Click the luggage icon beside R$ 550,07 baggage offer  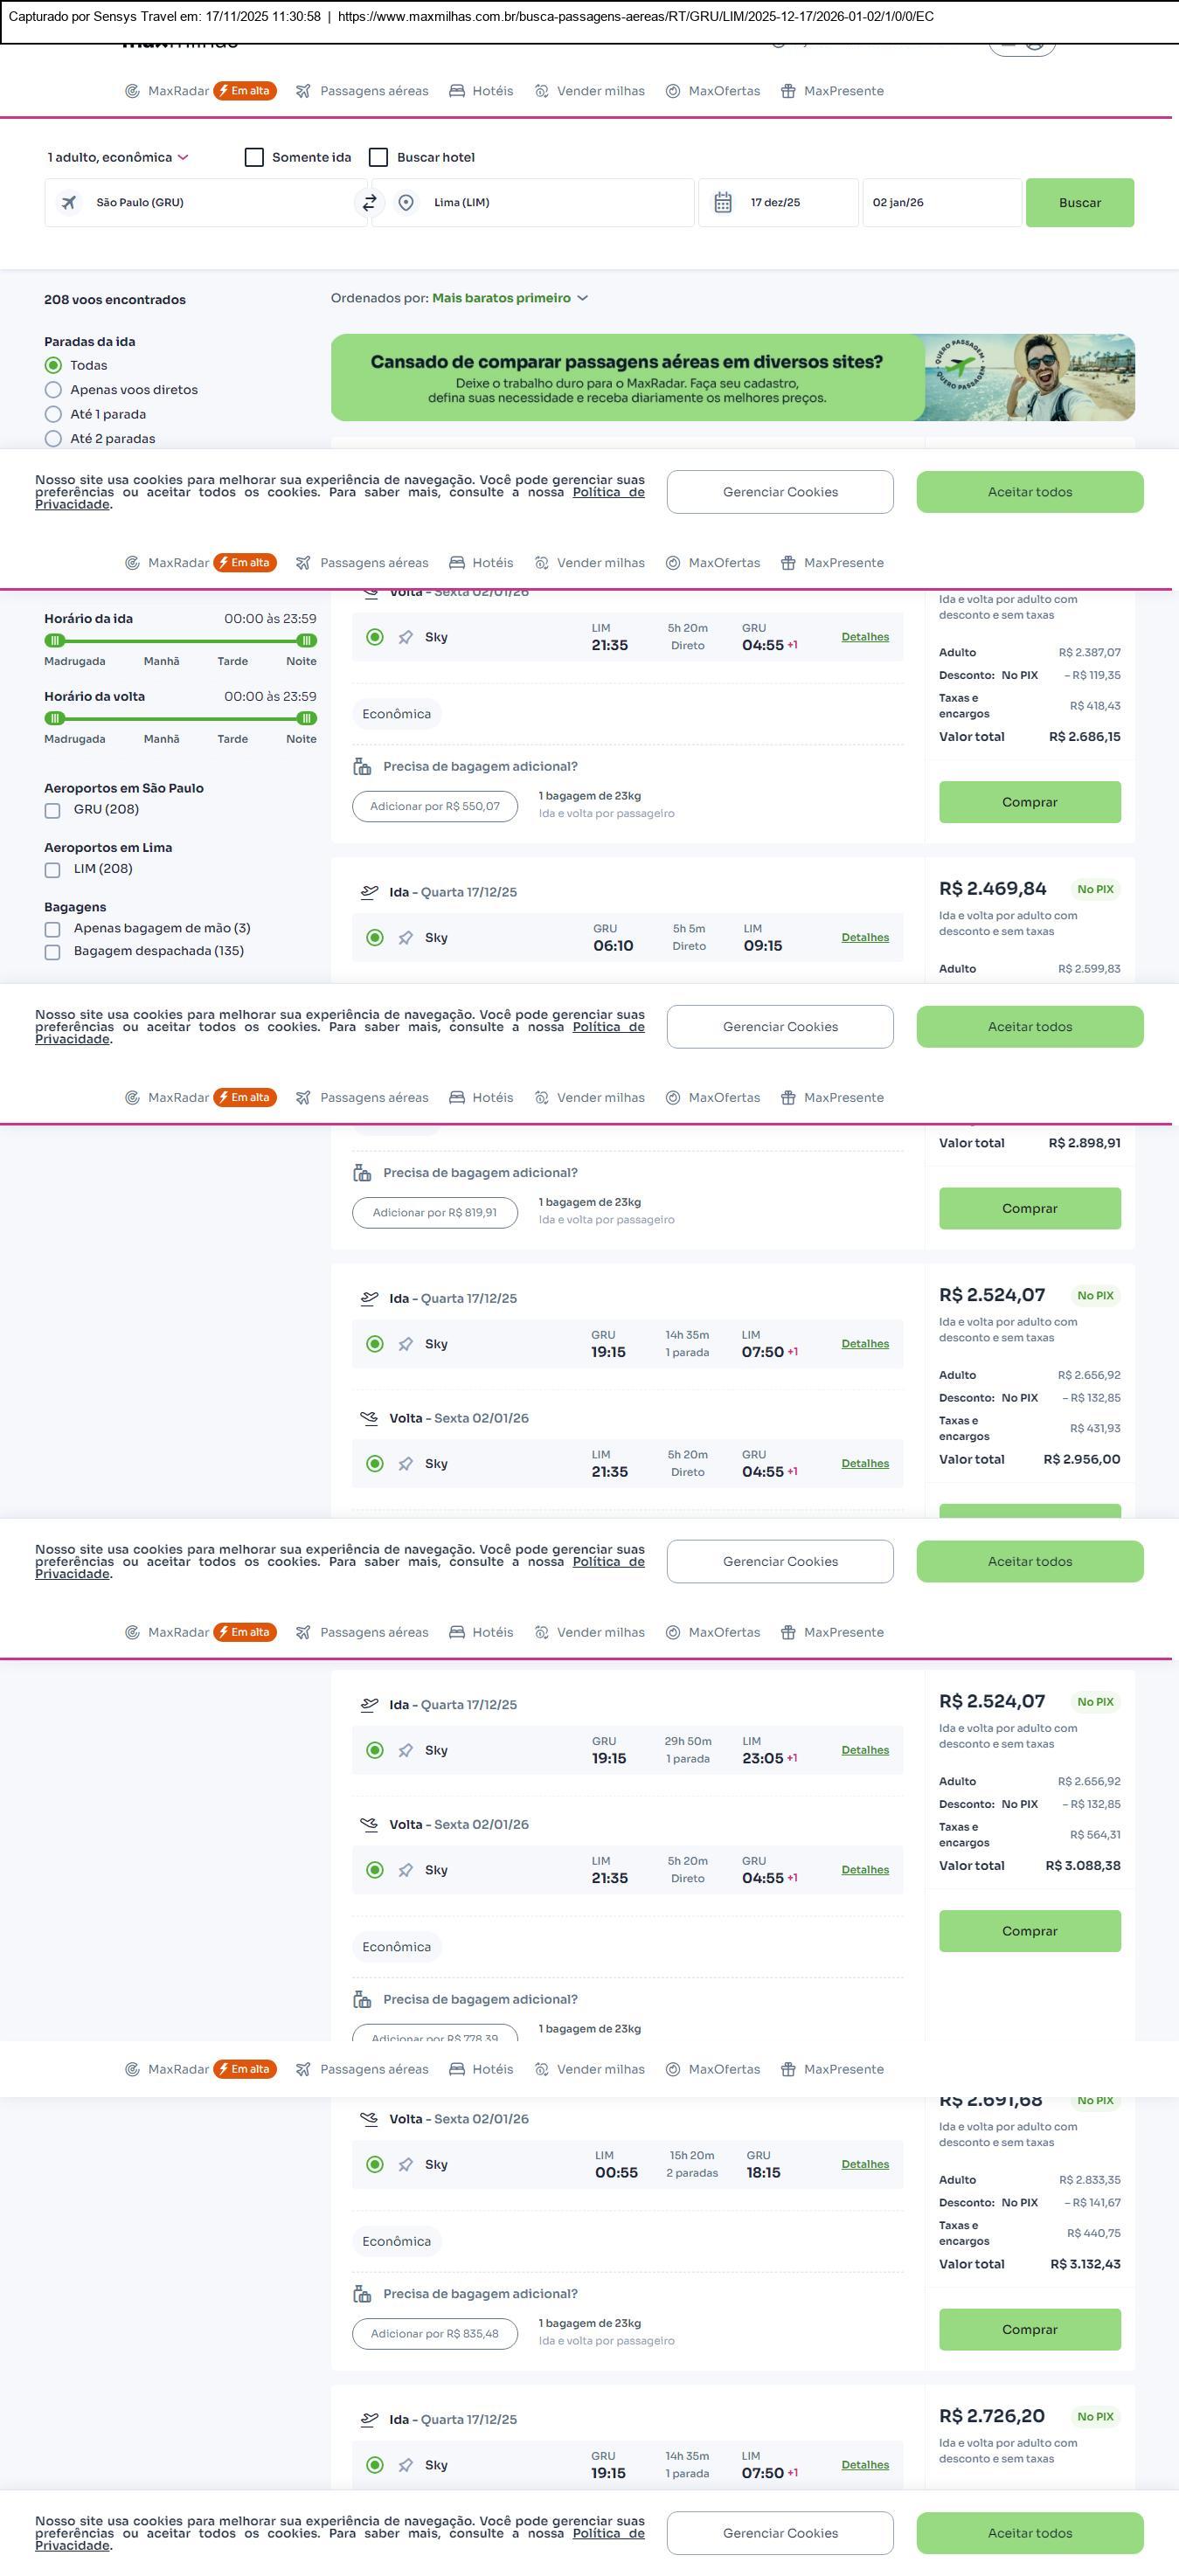pyautogui.click(x=362, y=767)
